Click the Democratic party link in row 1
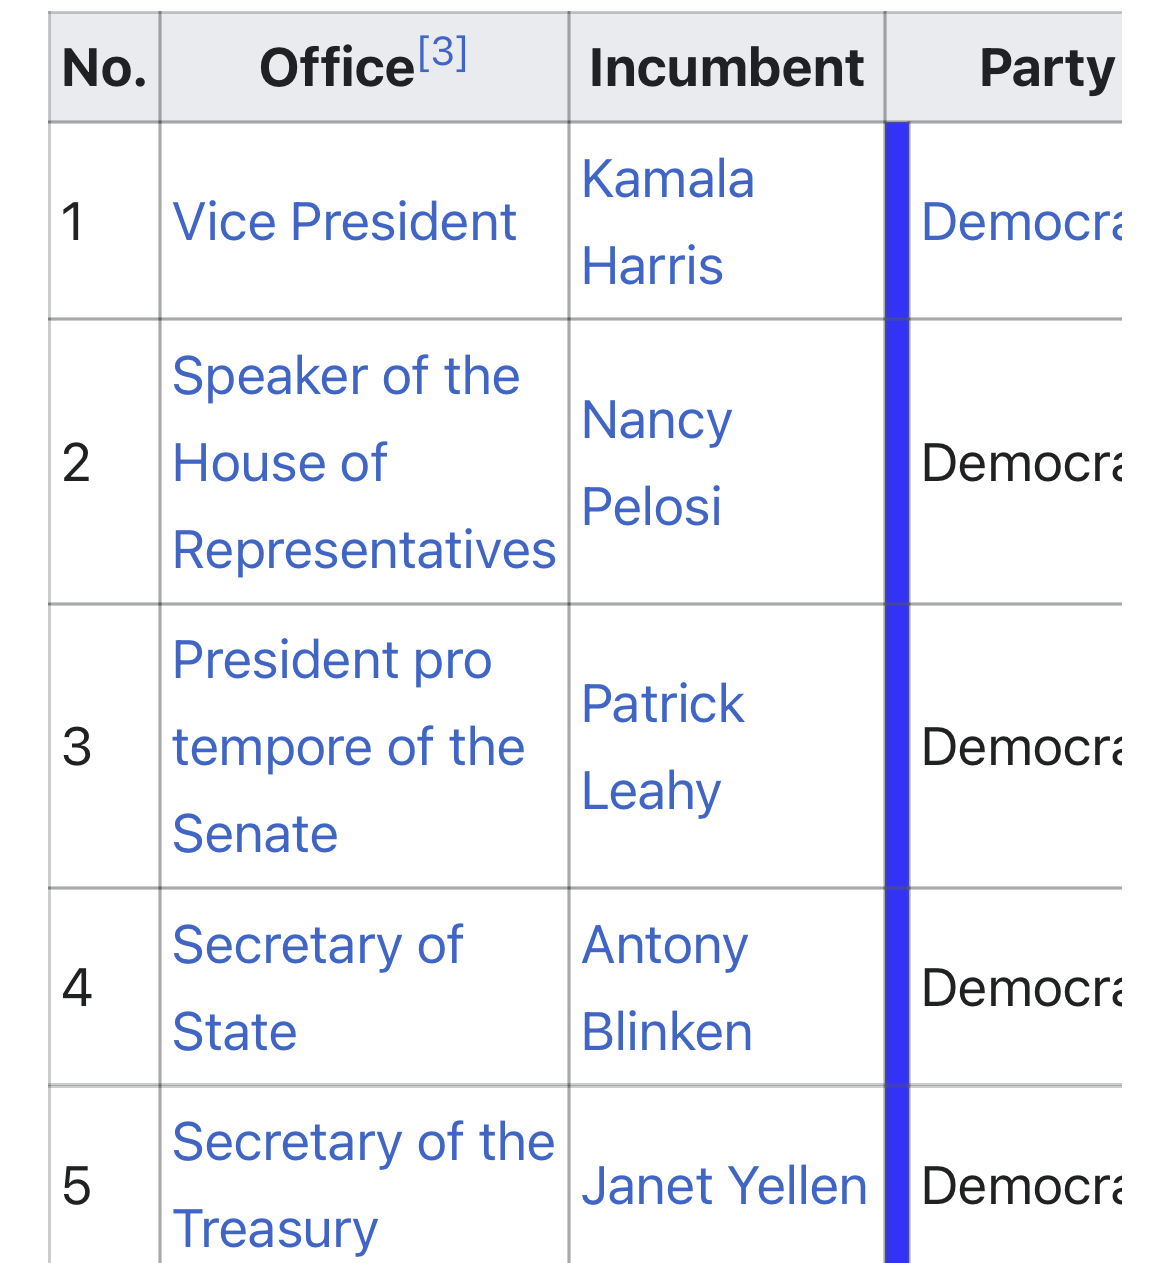The height and width of the screenshot is (1263, 1170). pos(1021,221)
